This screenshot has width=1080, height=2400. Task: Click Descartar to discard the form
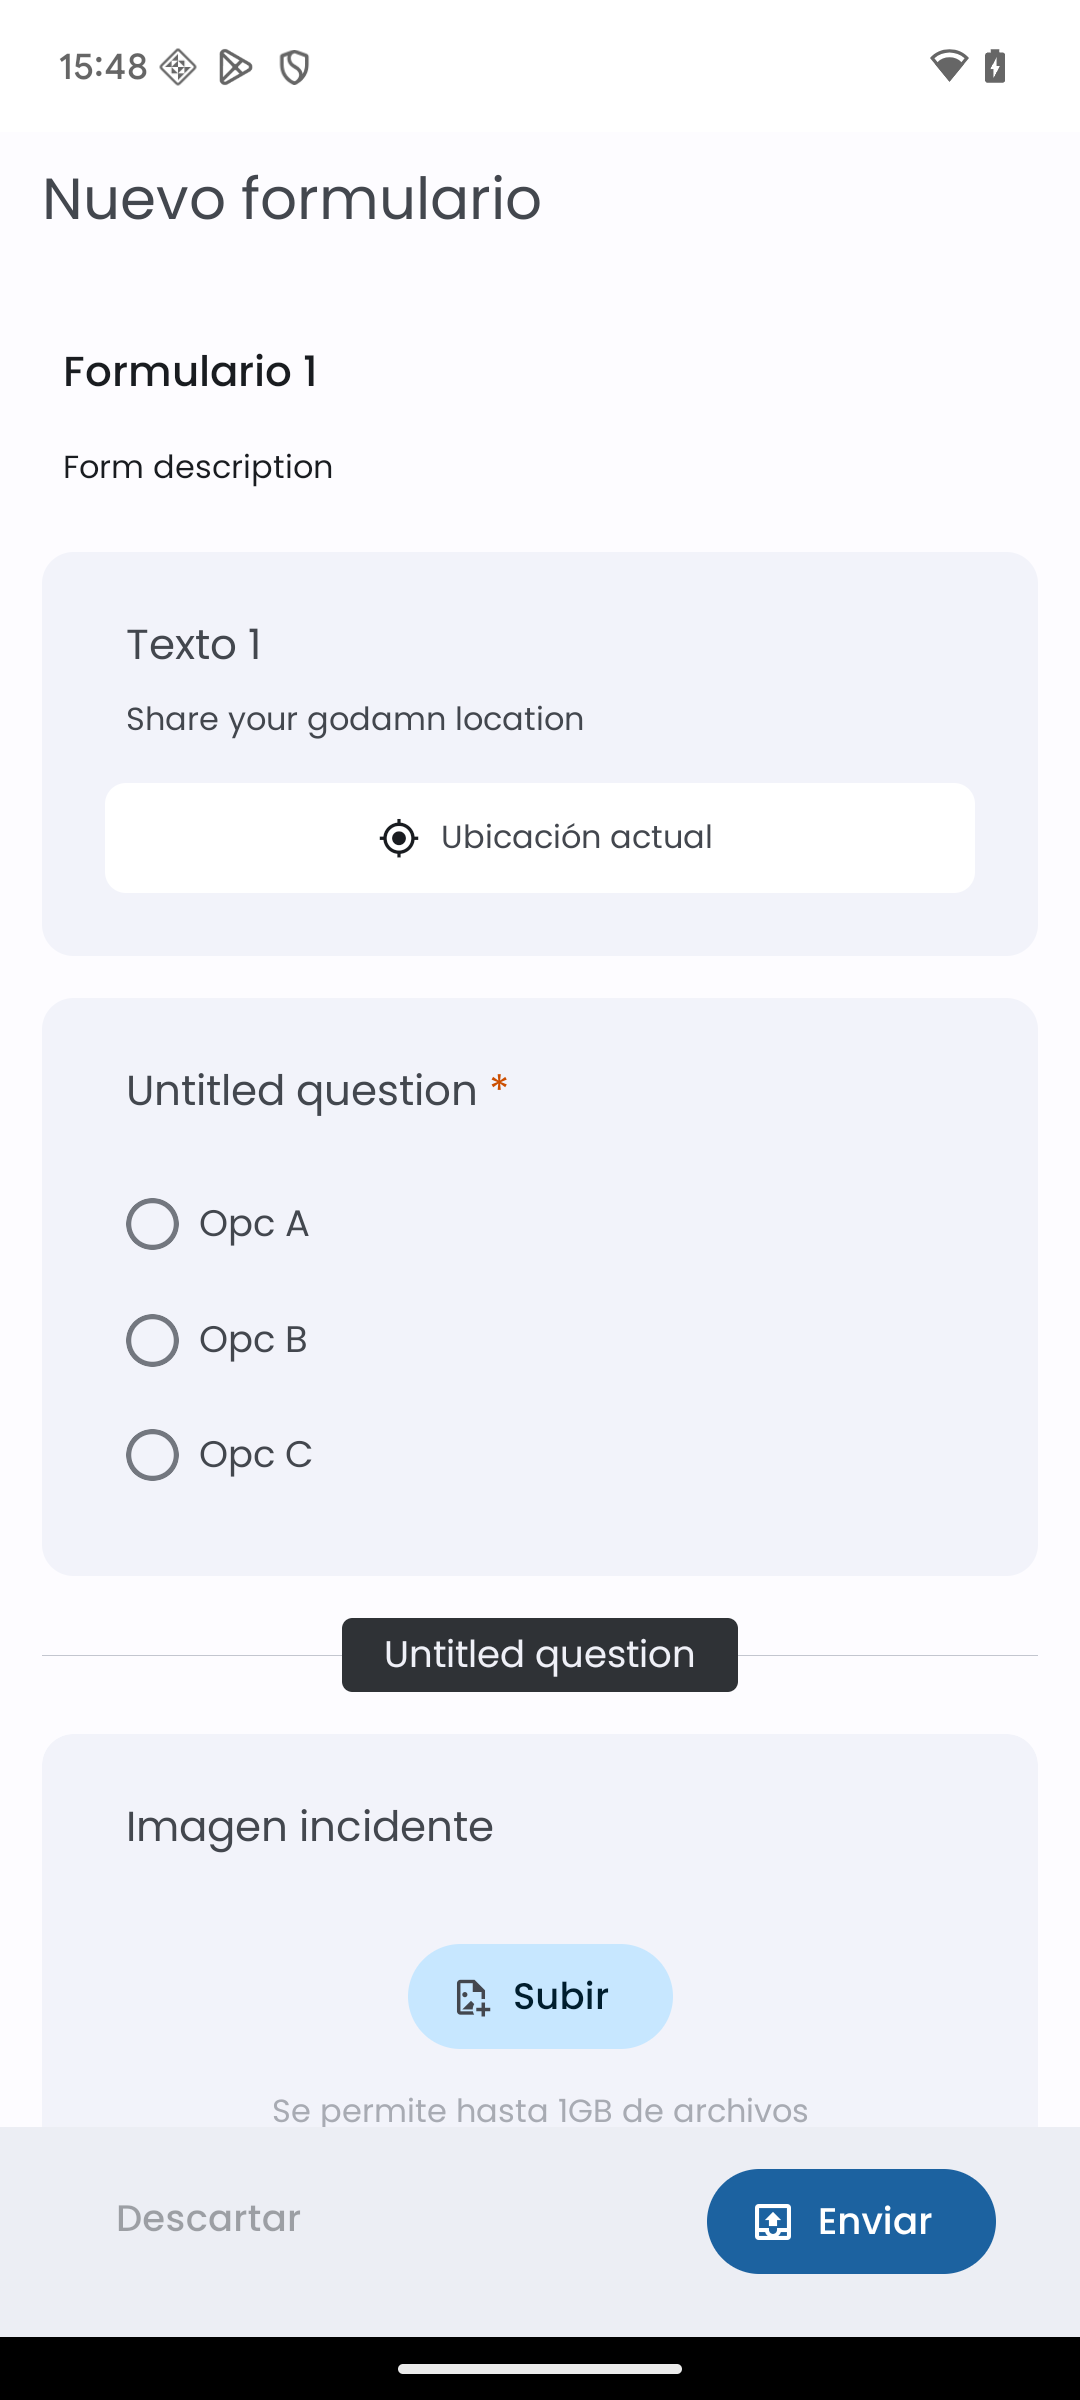click(208, 2219)
